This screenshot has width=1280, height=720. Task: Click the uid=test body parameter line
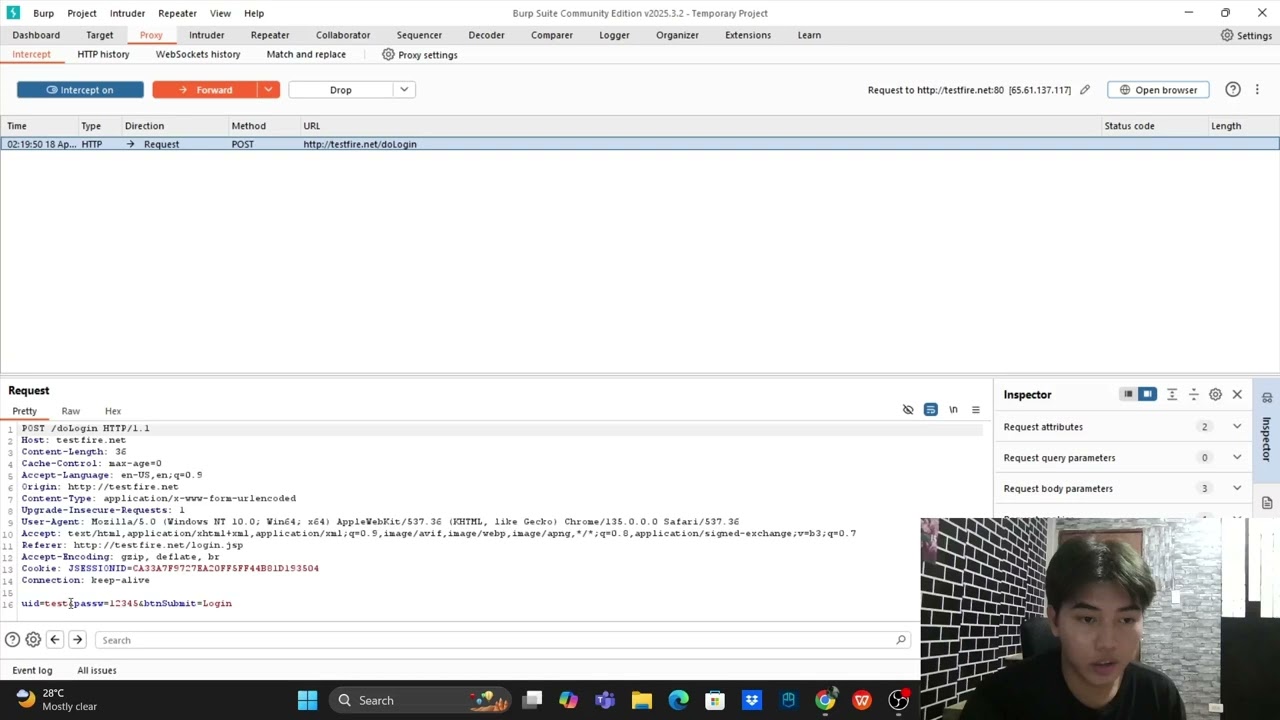[127, 603]
